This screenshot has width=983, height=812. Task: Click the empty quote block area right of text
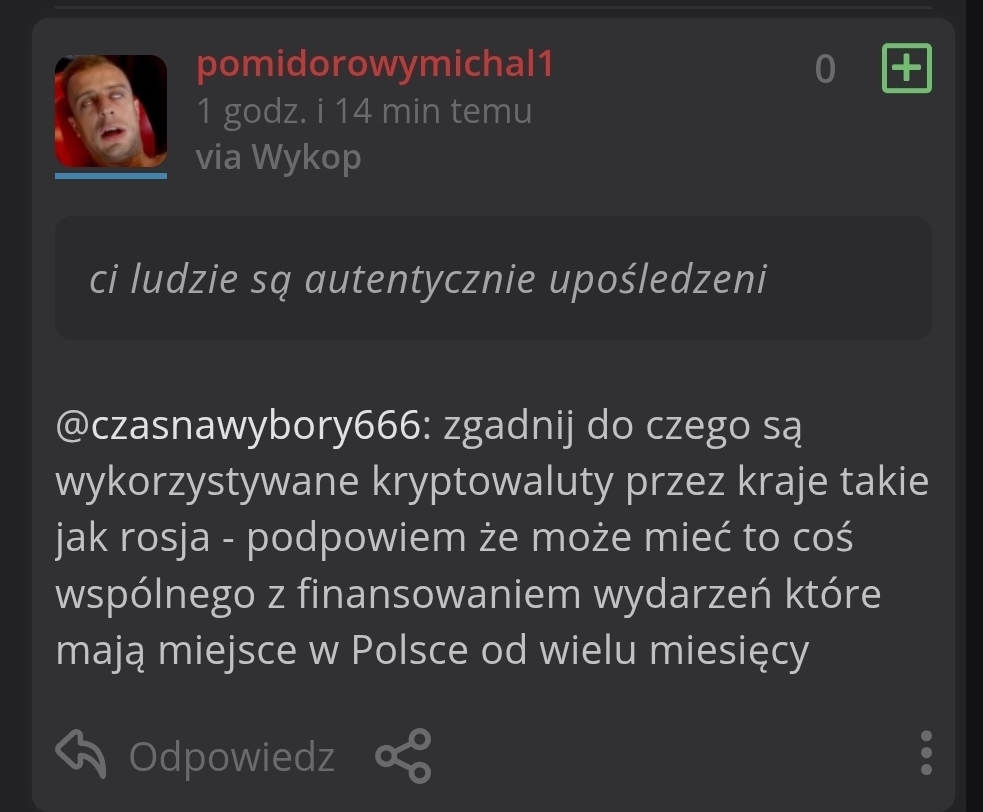click(x=849, y=278)
